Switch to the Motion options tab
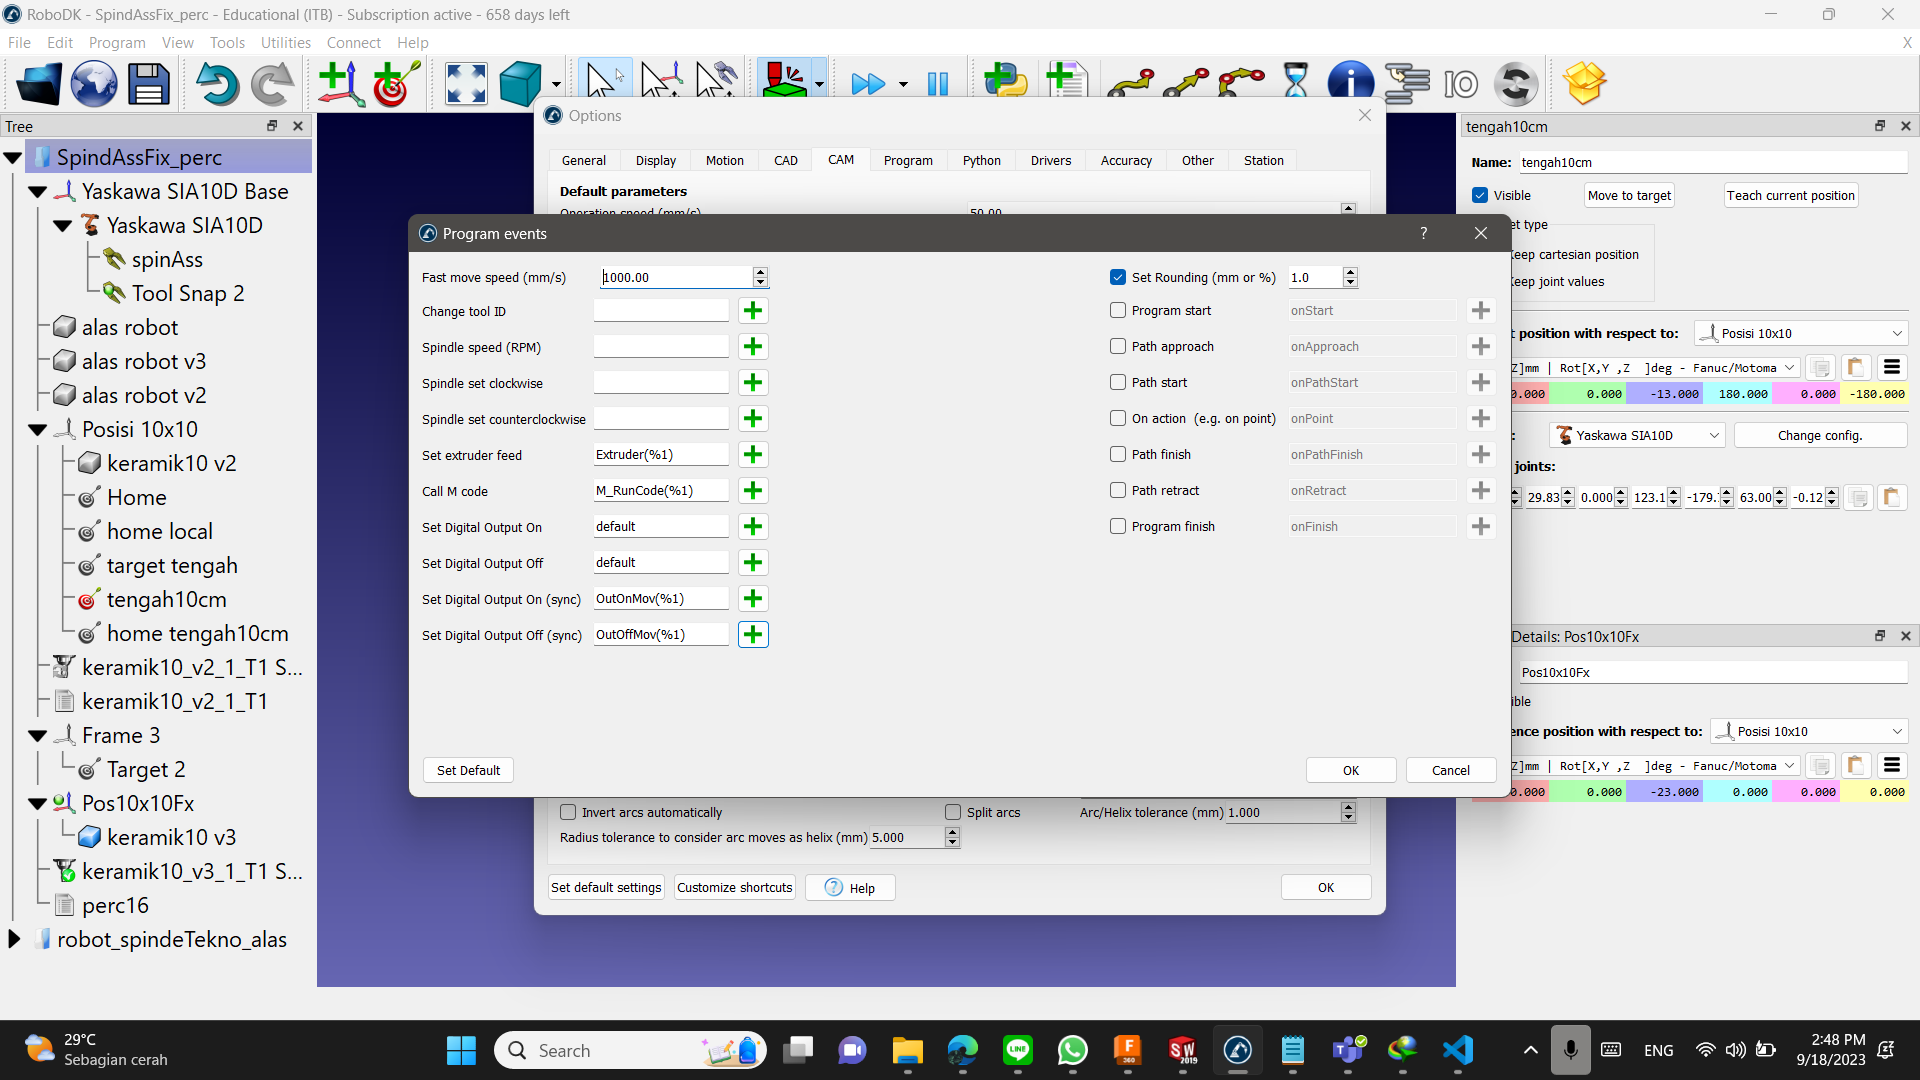The height and width of the screenshot is (1080, 1920). click(x=724, y=161)
